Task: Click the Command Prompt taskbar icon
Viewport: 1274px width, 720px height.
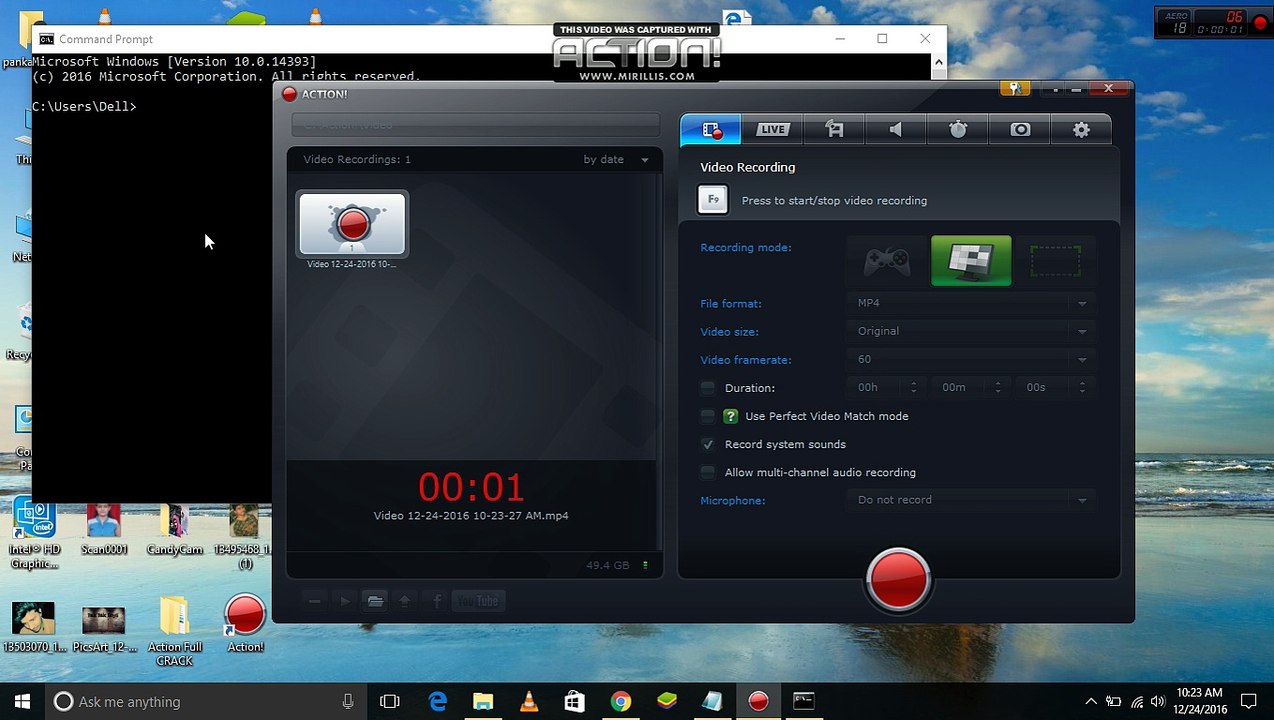Action: click(804, 702)
